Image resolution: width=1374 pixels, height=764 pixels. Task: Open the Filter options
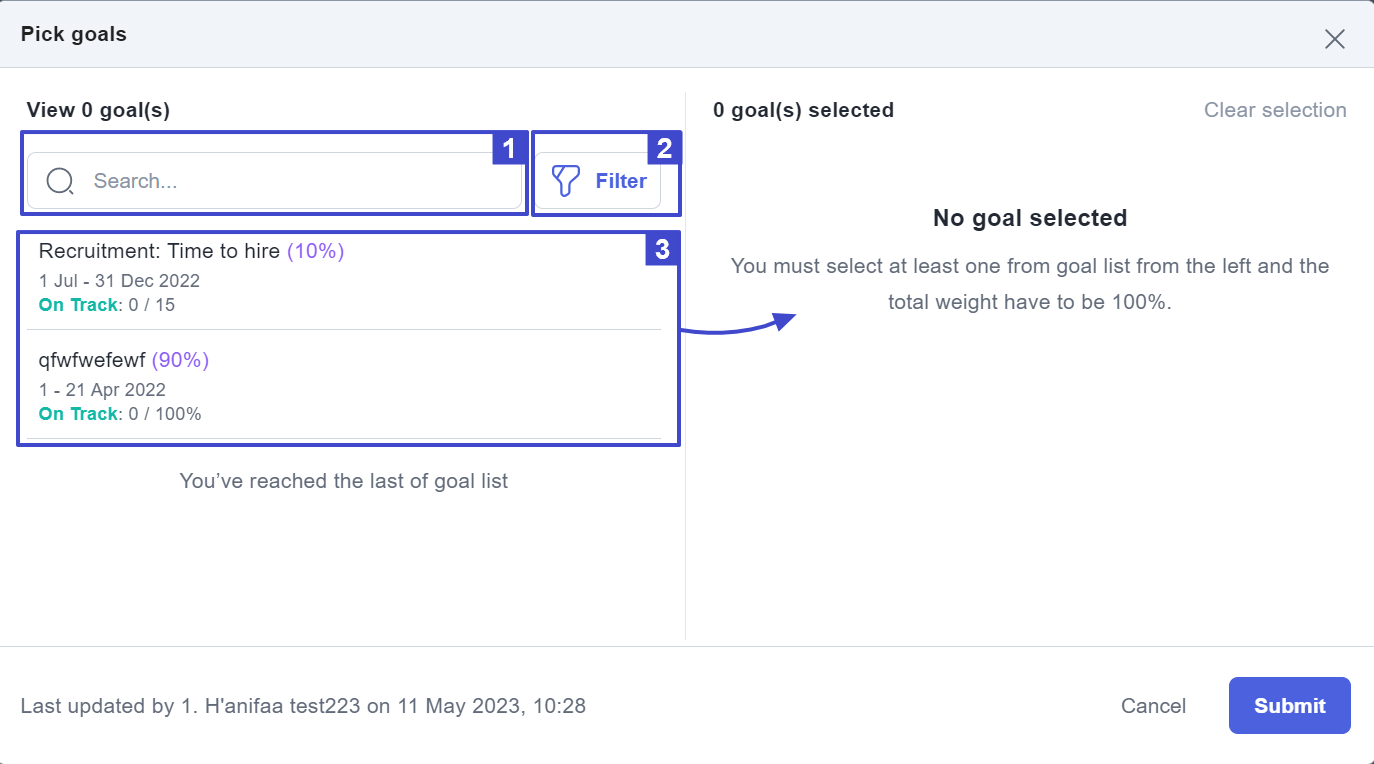pos(598,181)
